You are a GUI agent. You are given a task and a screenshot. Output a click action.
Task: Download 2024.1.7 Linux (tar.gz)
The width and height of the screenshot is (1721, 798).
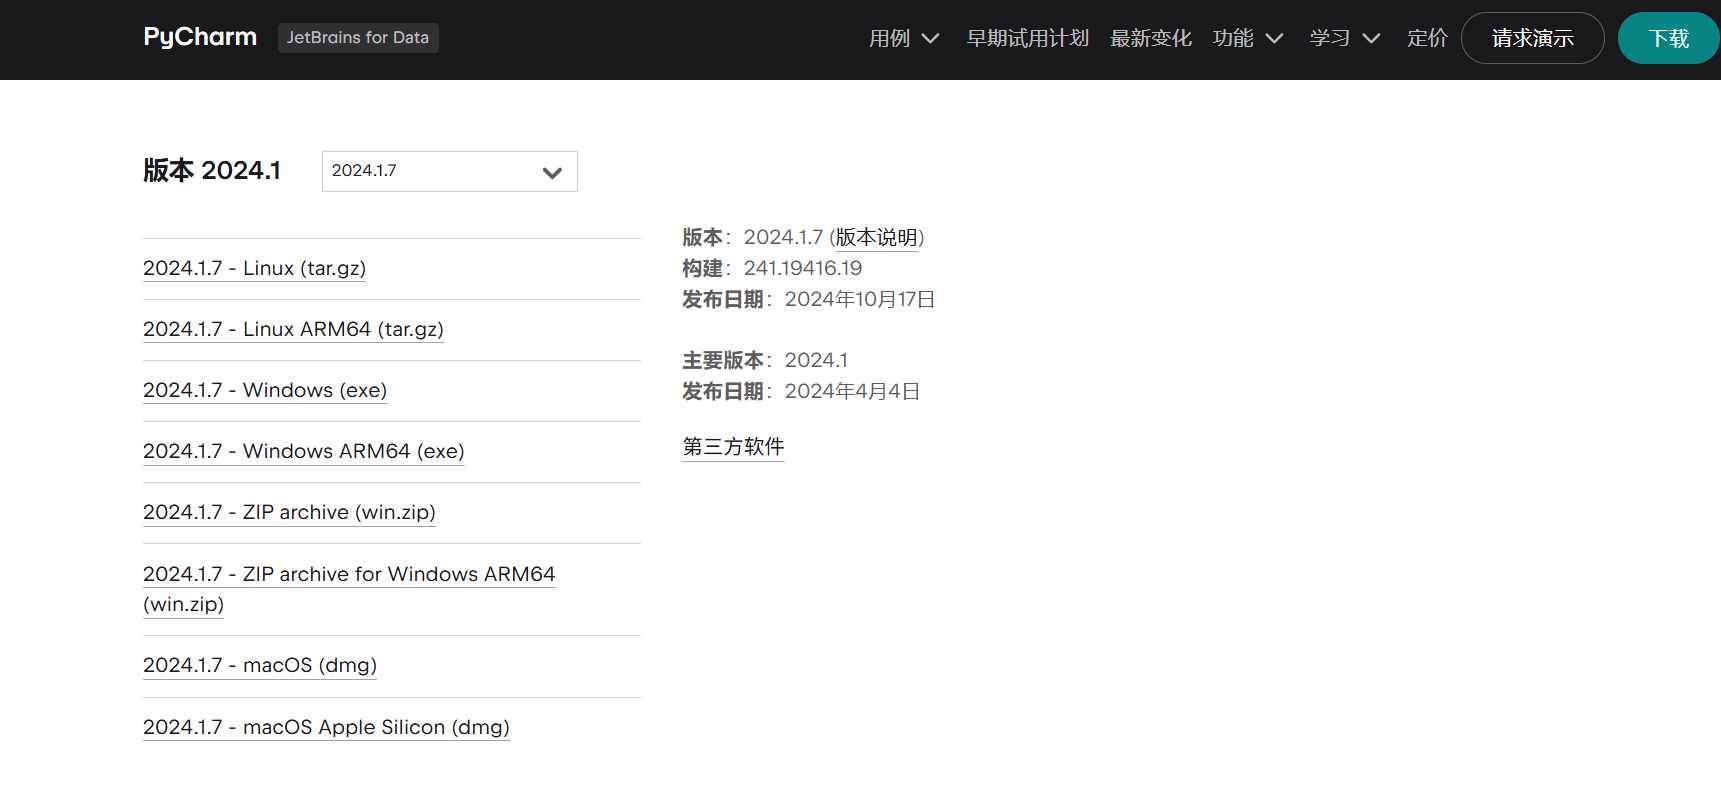click(x=254, y=268)
